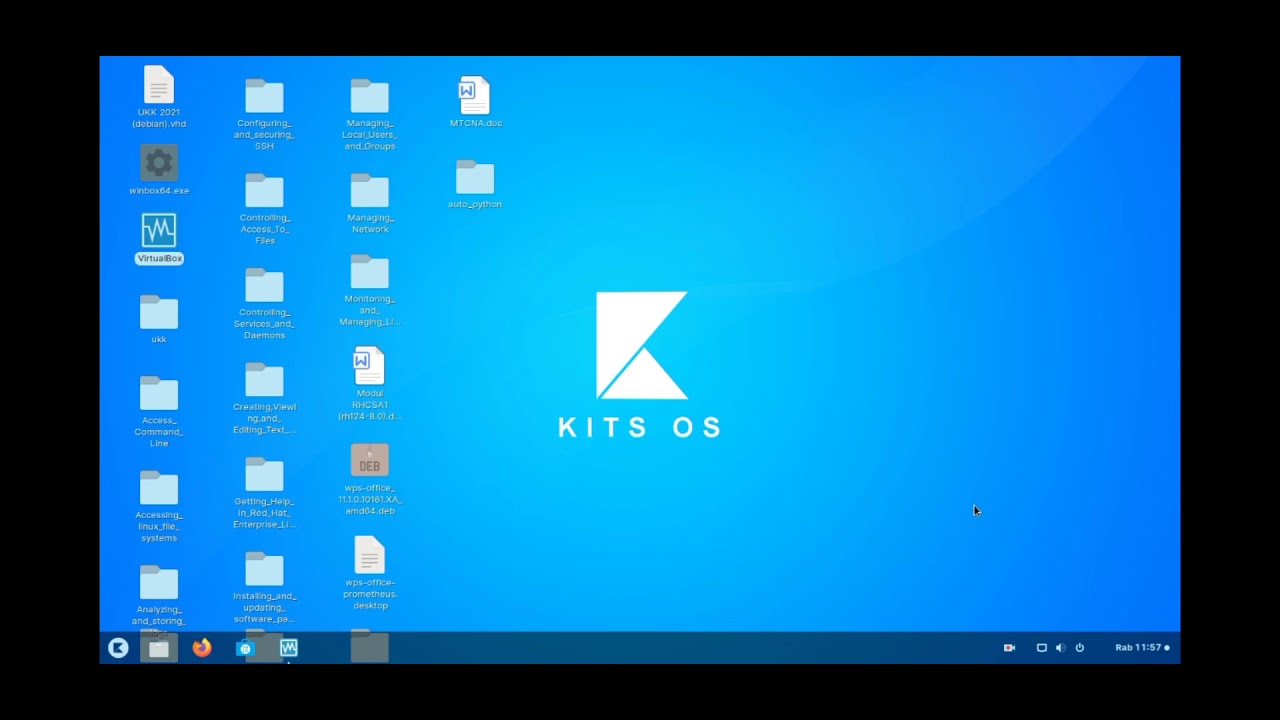1280x720 pixels.
Task: Select the winbox64.exe desktop icon
Action: tap(159, 169)
